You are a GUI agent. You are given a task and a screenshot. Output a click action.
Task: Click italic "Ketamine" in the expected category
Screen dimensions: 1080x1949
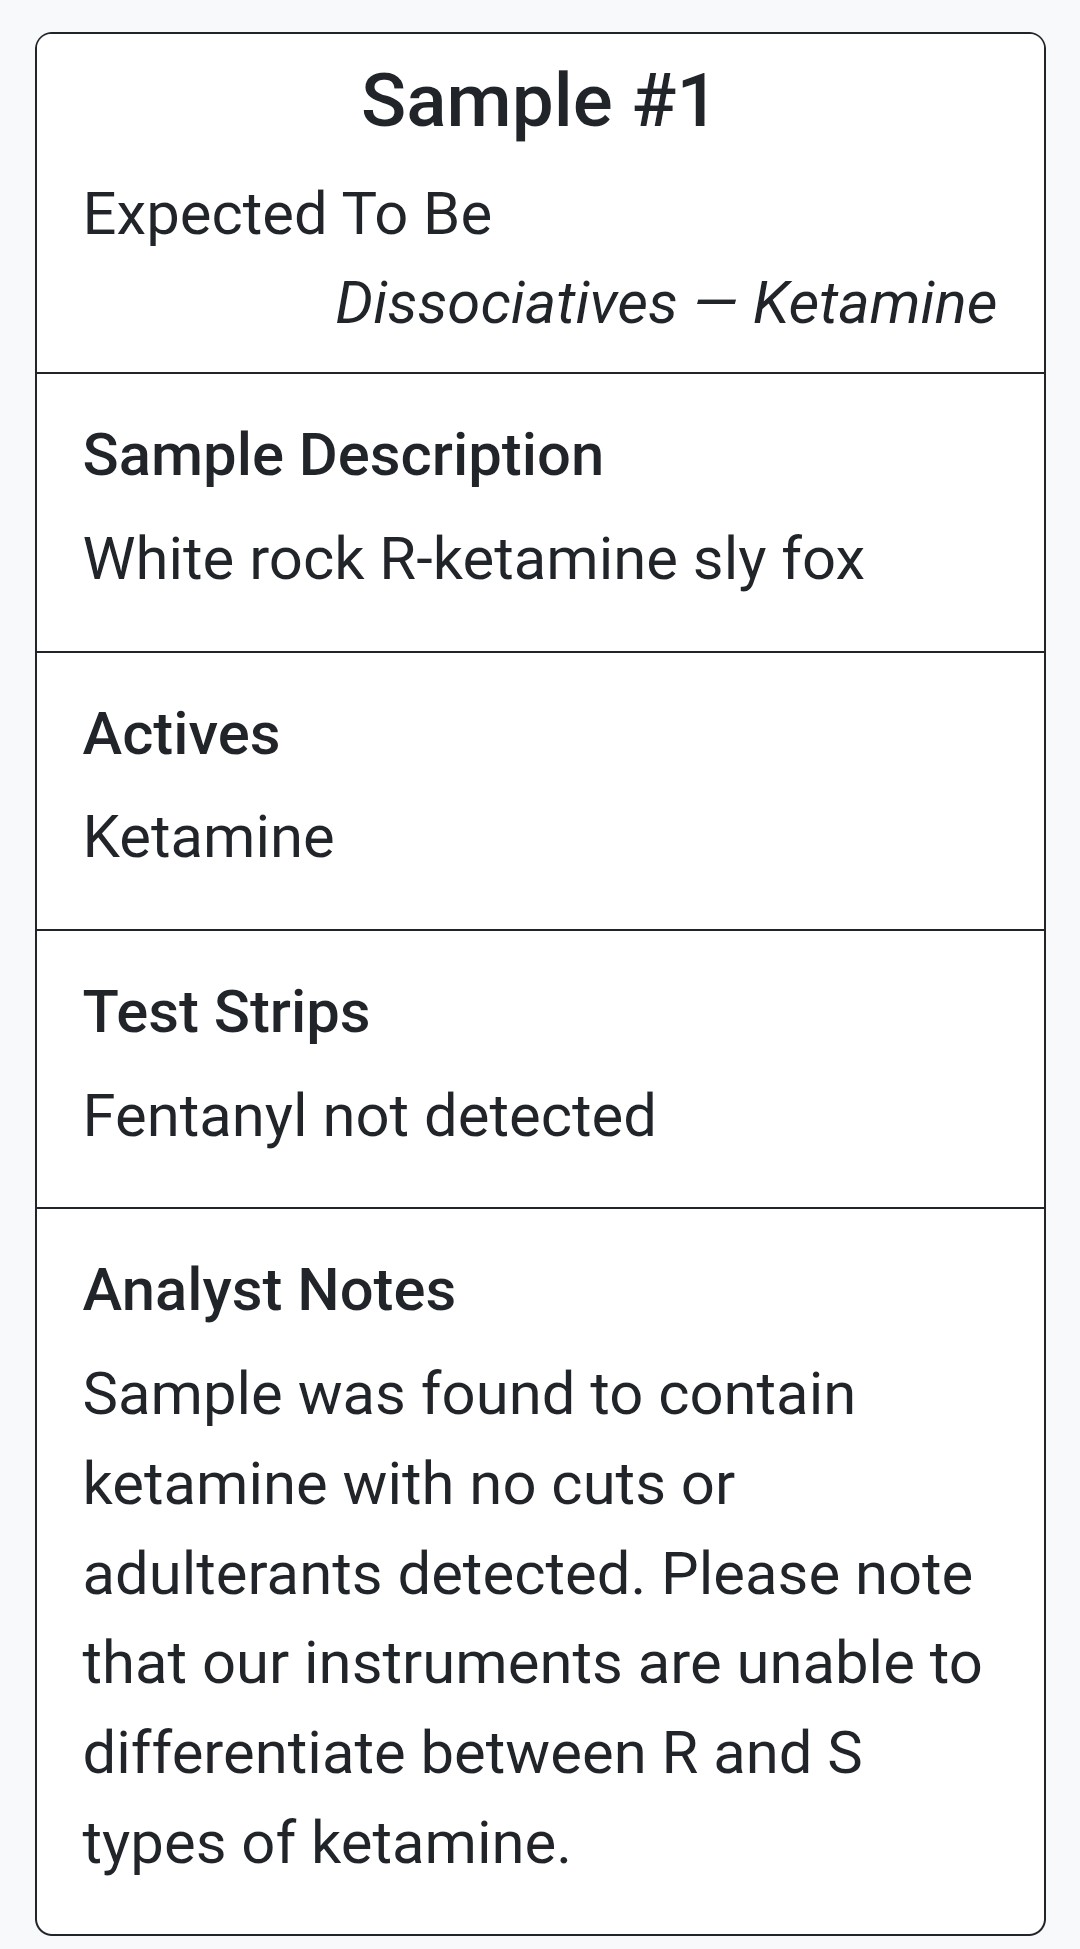click(x=874, y=303)
